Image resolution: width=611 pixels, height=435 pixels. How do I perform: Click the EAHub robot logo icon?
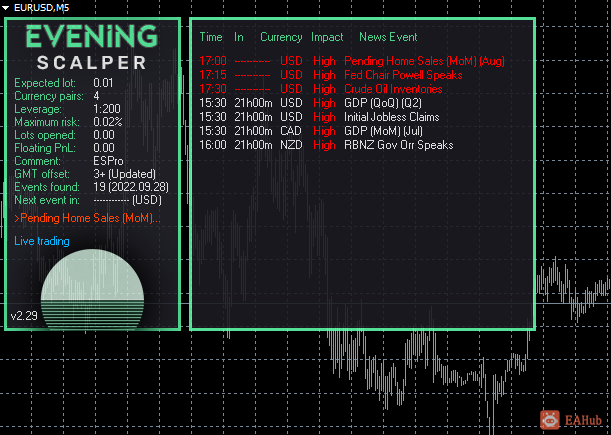pos(550,420)
